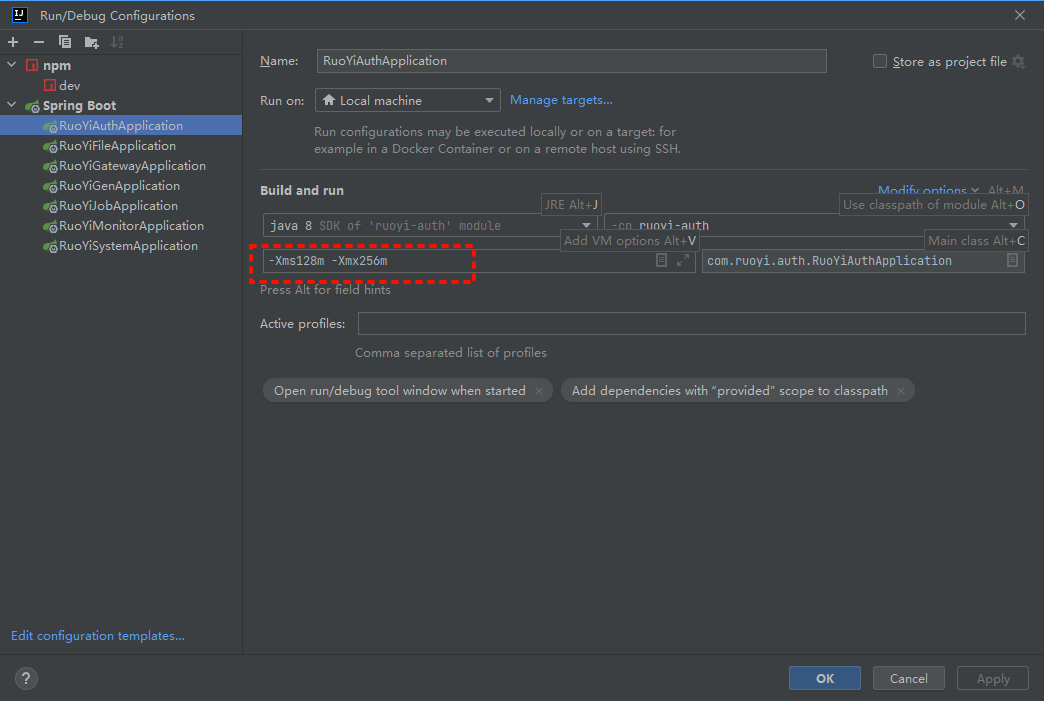Click the Active profiles input field

point(691,324)
